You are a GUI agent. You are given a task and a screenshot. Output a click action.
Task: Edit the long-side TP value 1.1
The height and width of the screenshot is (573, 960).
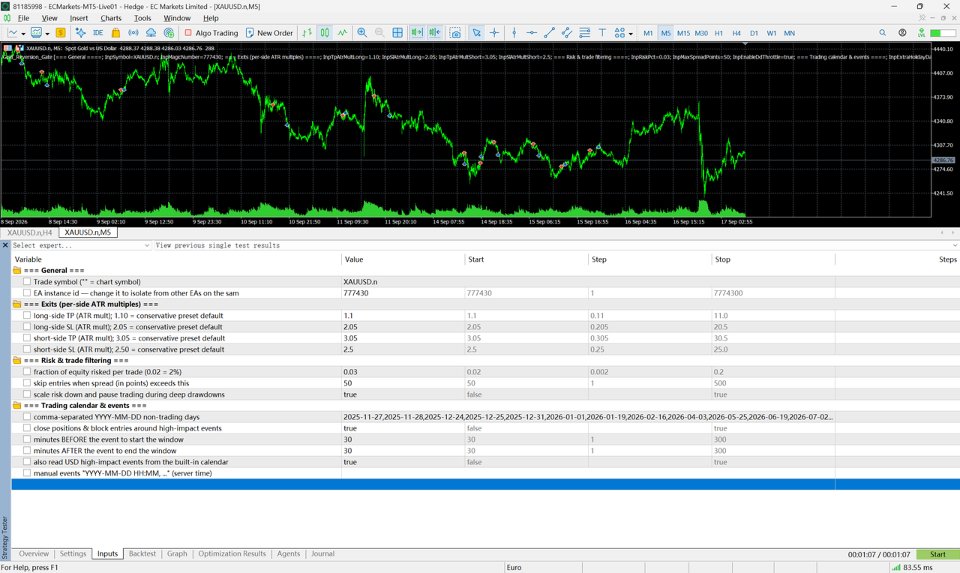coord(402,315)
